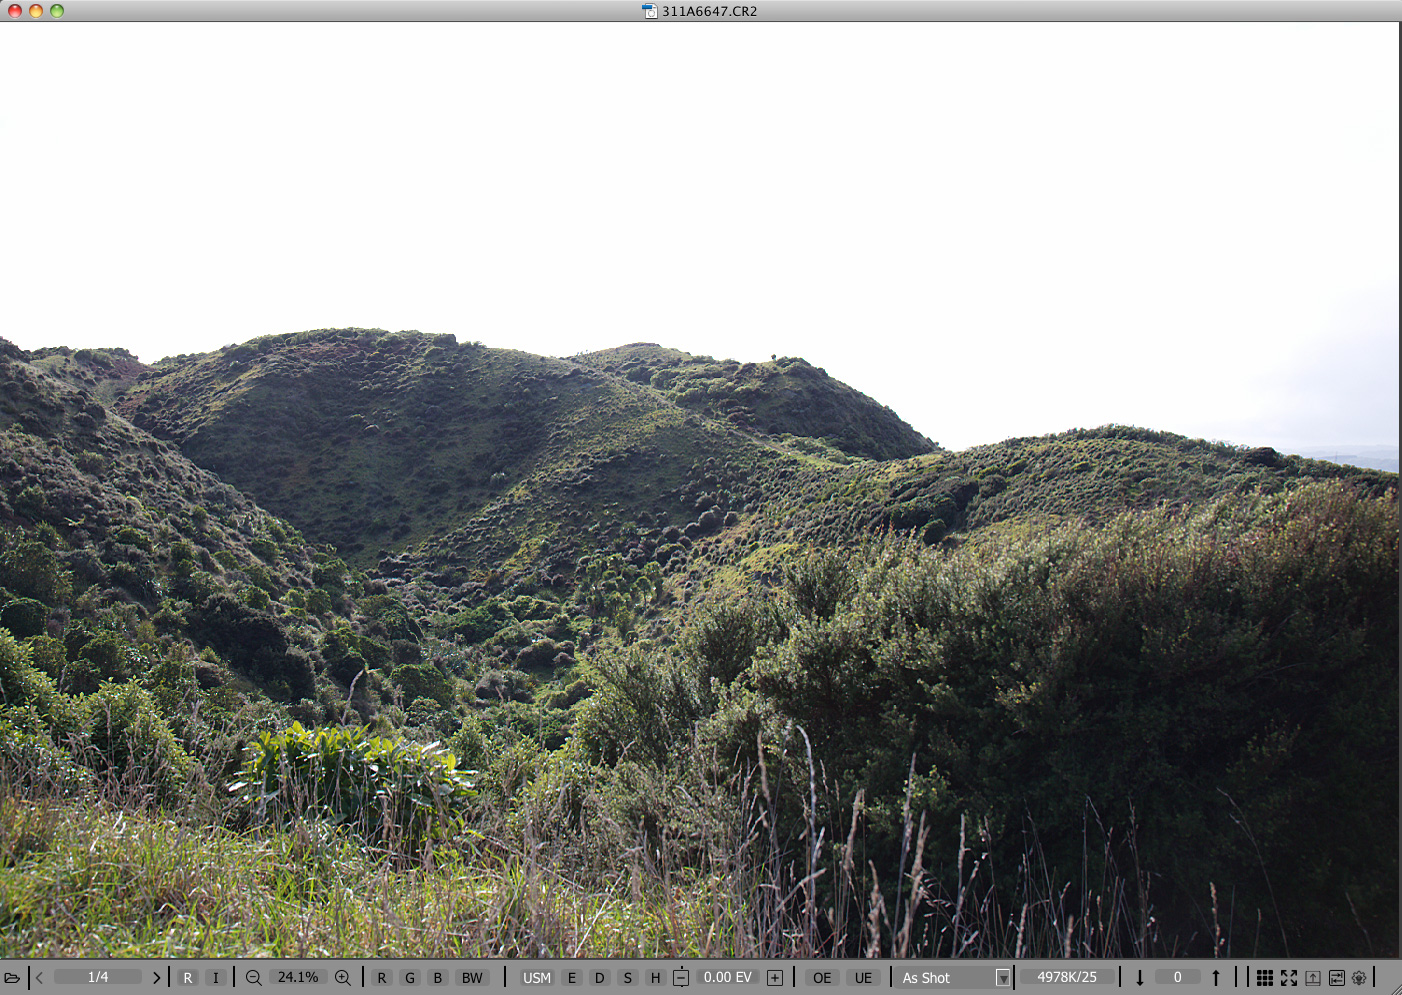Expand the As Shot white balance dropdown

point(1002,978)
